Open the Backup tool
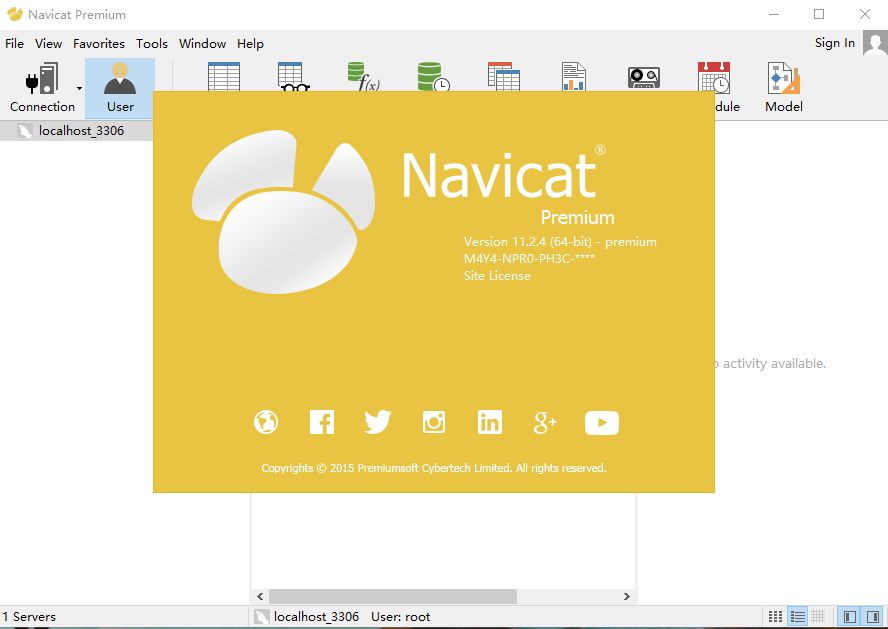 (643, 77)
